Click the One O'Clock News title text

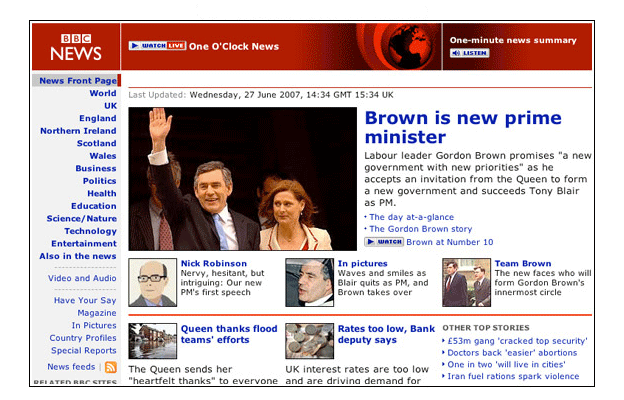234,46
